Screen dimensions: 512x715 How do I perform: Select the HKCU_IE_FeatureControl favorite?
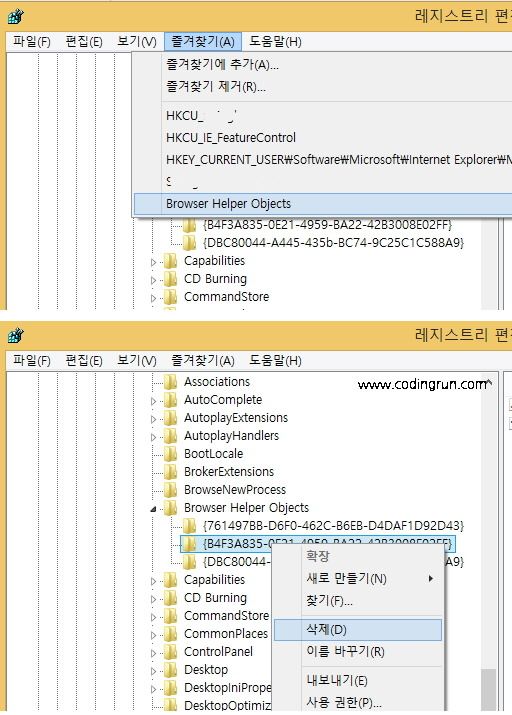tap(231, 137)
